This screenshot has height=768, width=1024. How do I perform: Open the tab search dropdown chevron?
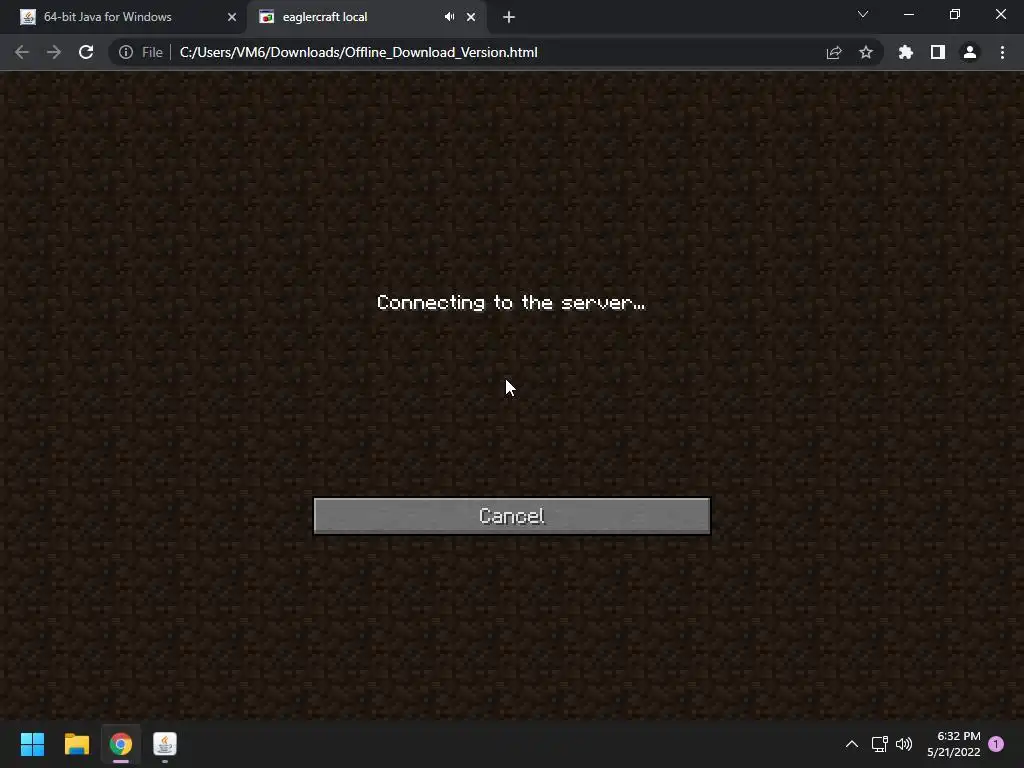pos(863,14)
